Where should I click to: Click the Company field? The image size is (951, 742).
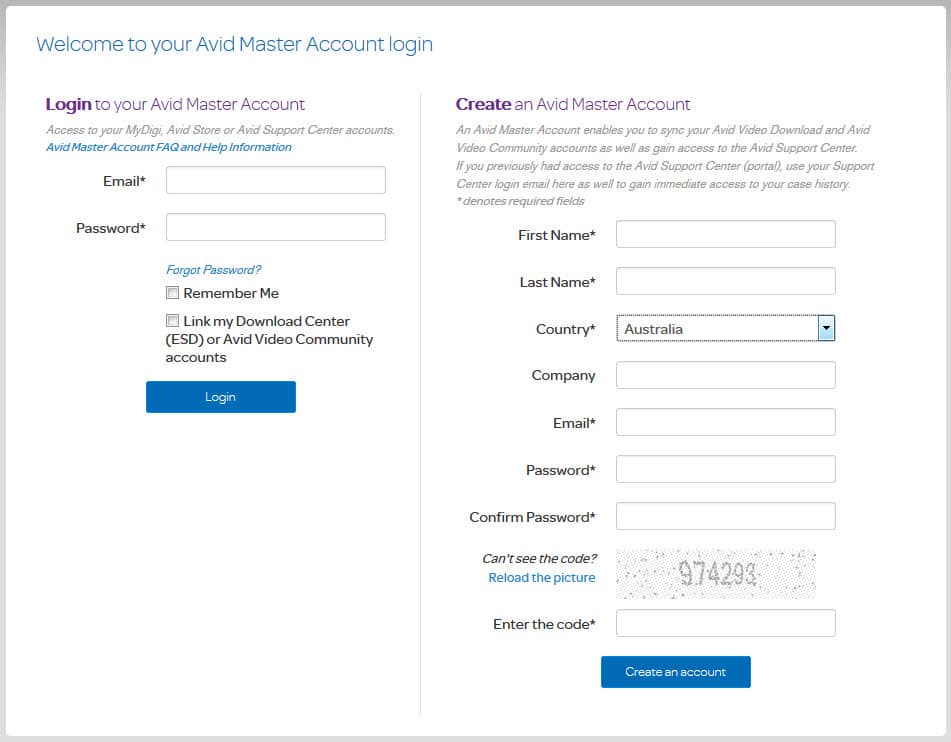[x=725, y=375]
